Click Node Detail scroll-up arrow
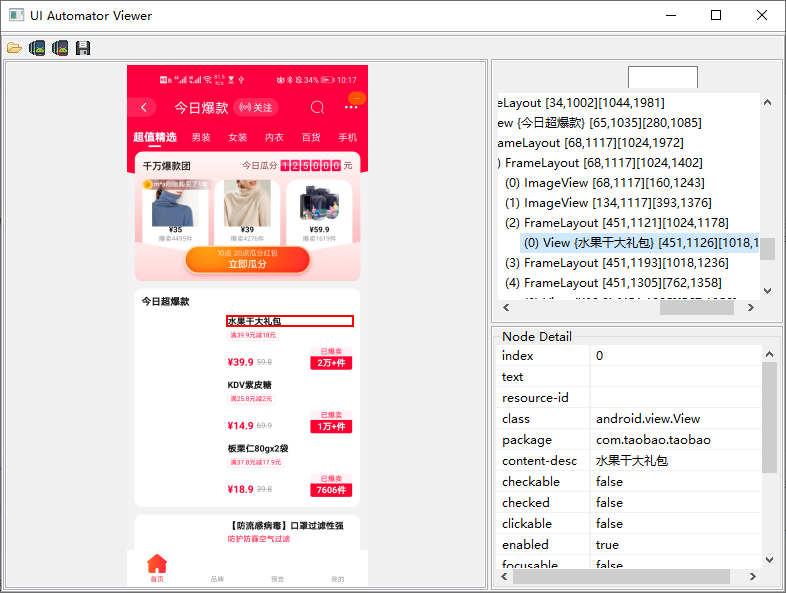786x593 pixels. coord(769,354)
